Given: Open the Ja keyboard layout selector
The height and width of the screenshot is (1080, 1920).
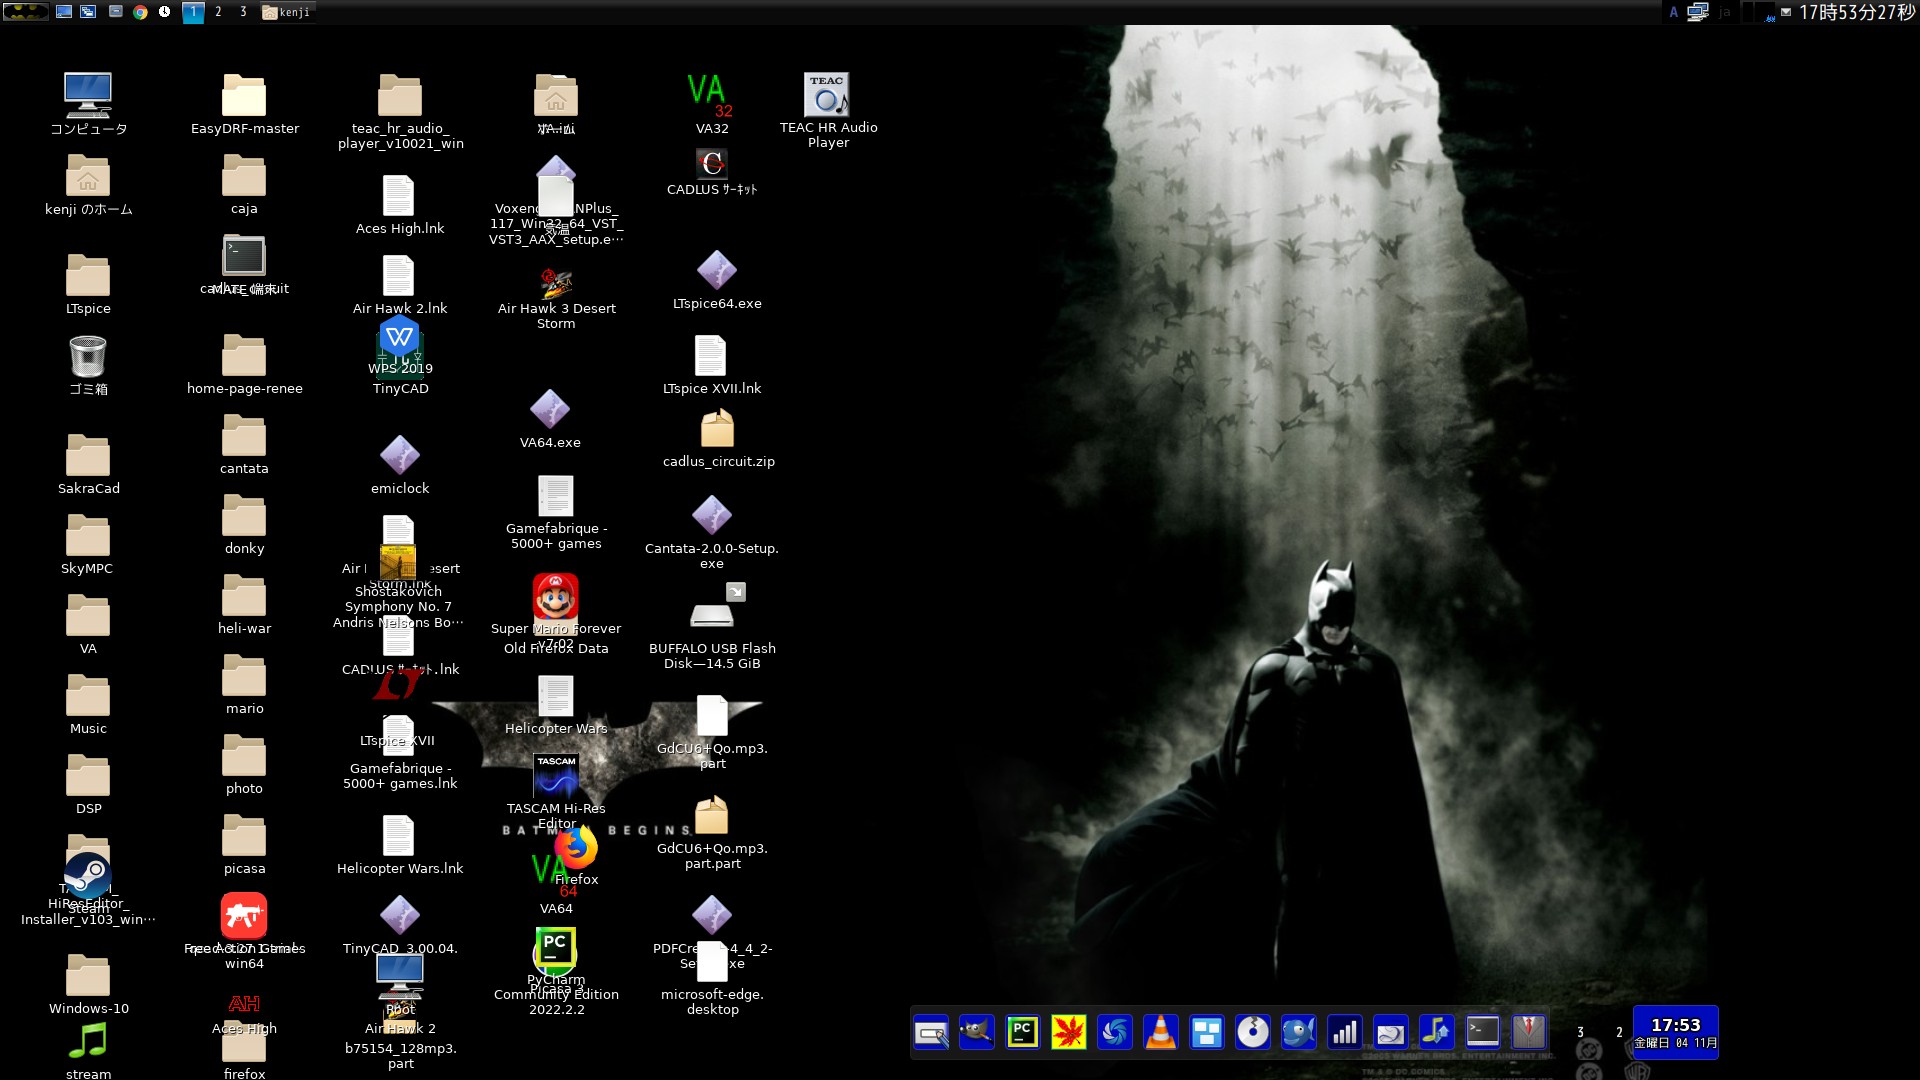Looking at the screenshot, I should coord(1727,12).
